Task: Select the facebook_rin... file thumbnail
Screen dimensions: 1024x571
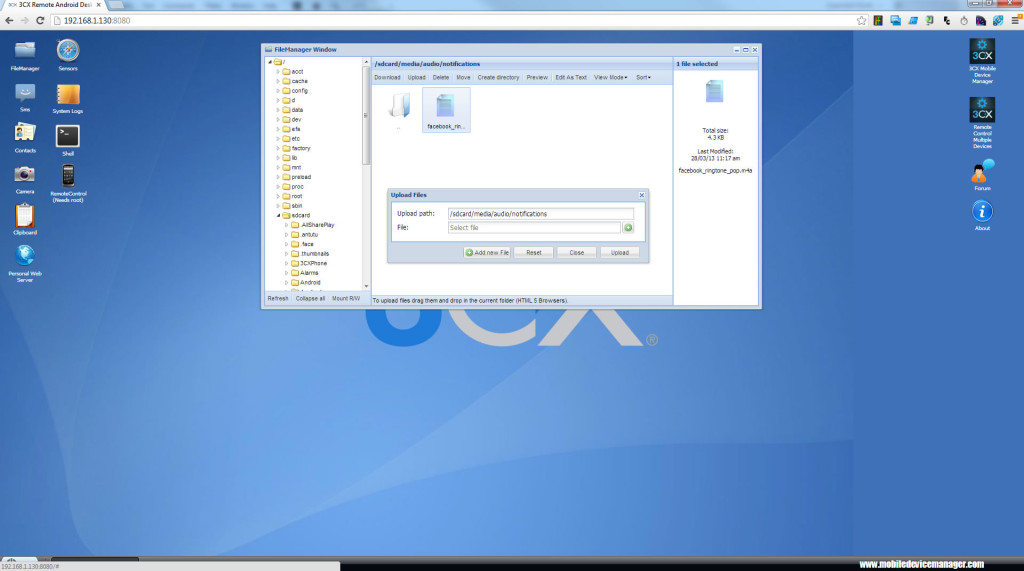Action: [x=446, y=110]
